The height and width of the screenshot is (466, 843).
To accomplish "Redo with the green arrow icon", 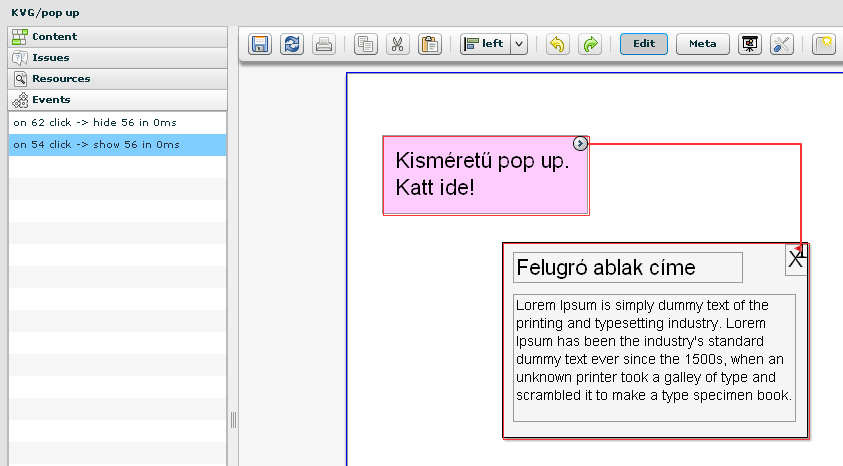I will (x=589, y=44).
